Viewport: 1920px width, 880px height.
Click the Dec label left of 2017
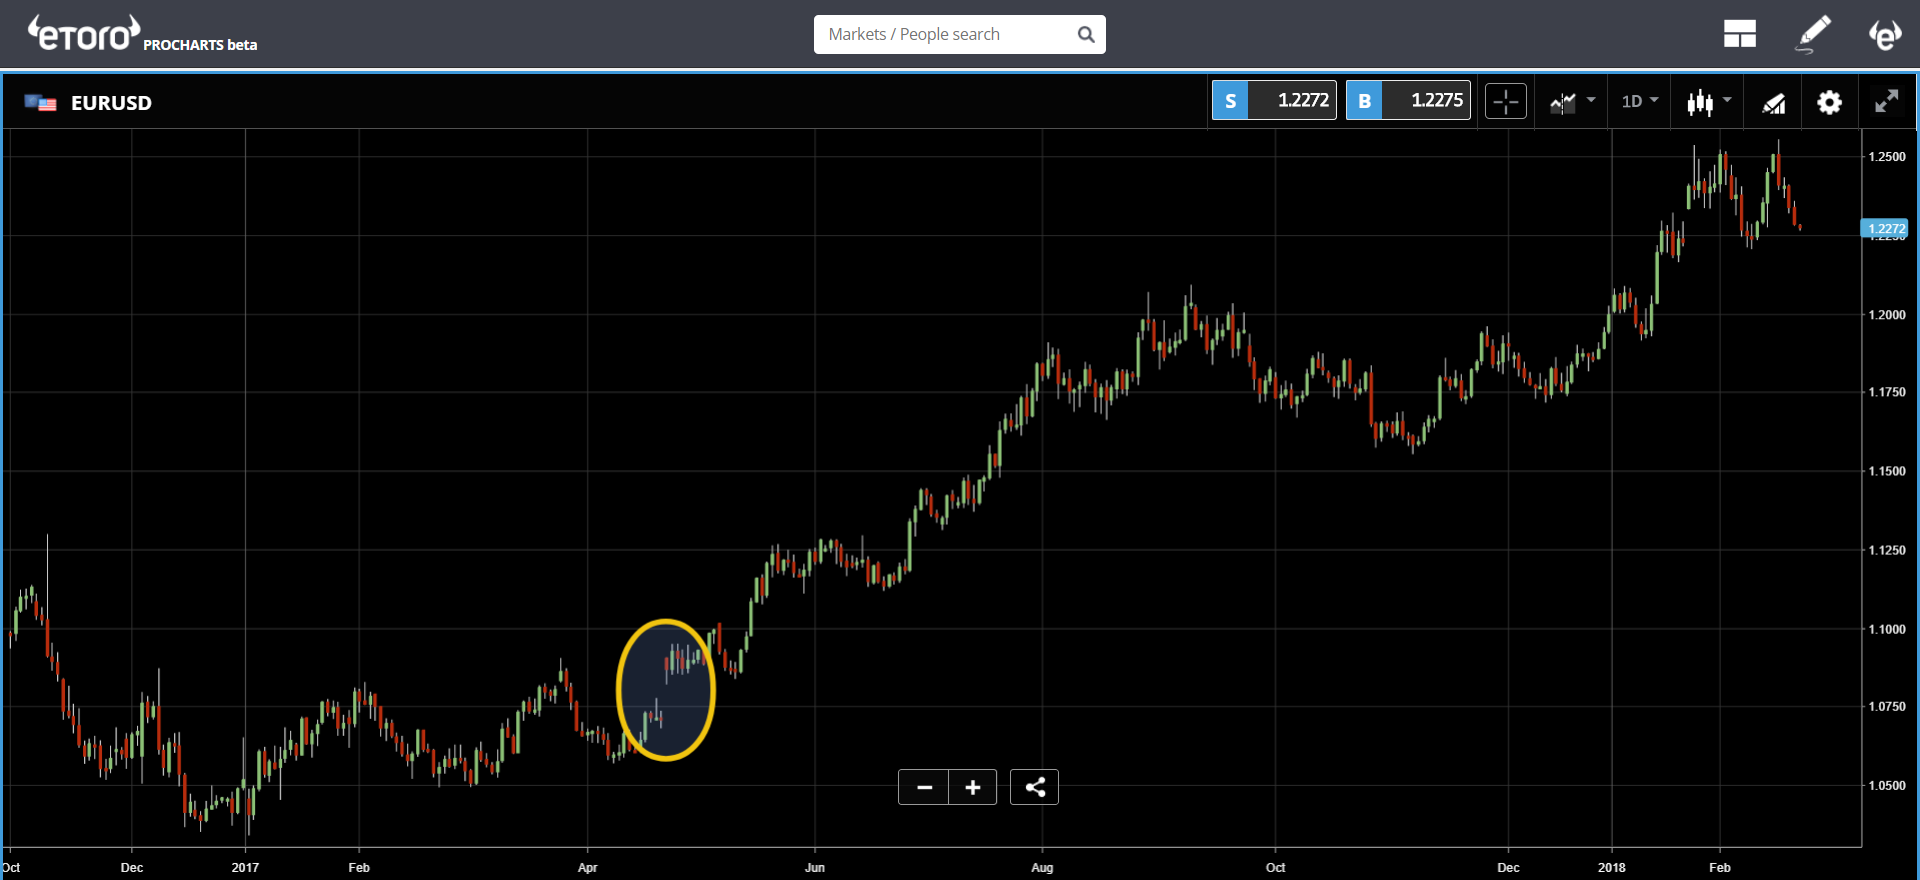point(132,868)
